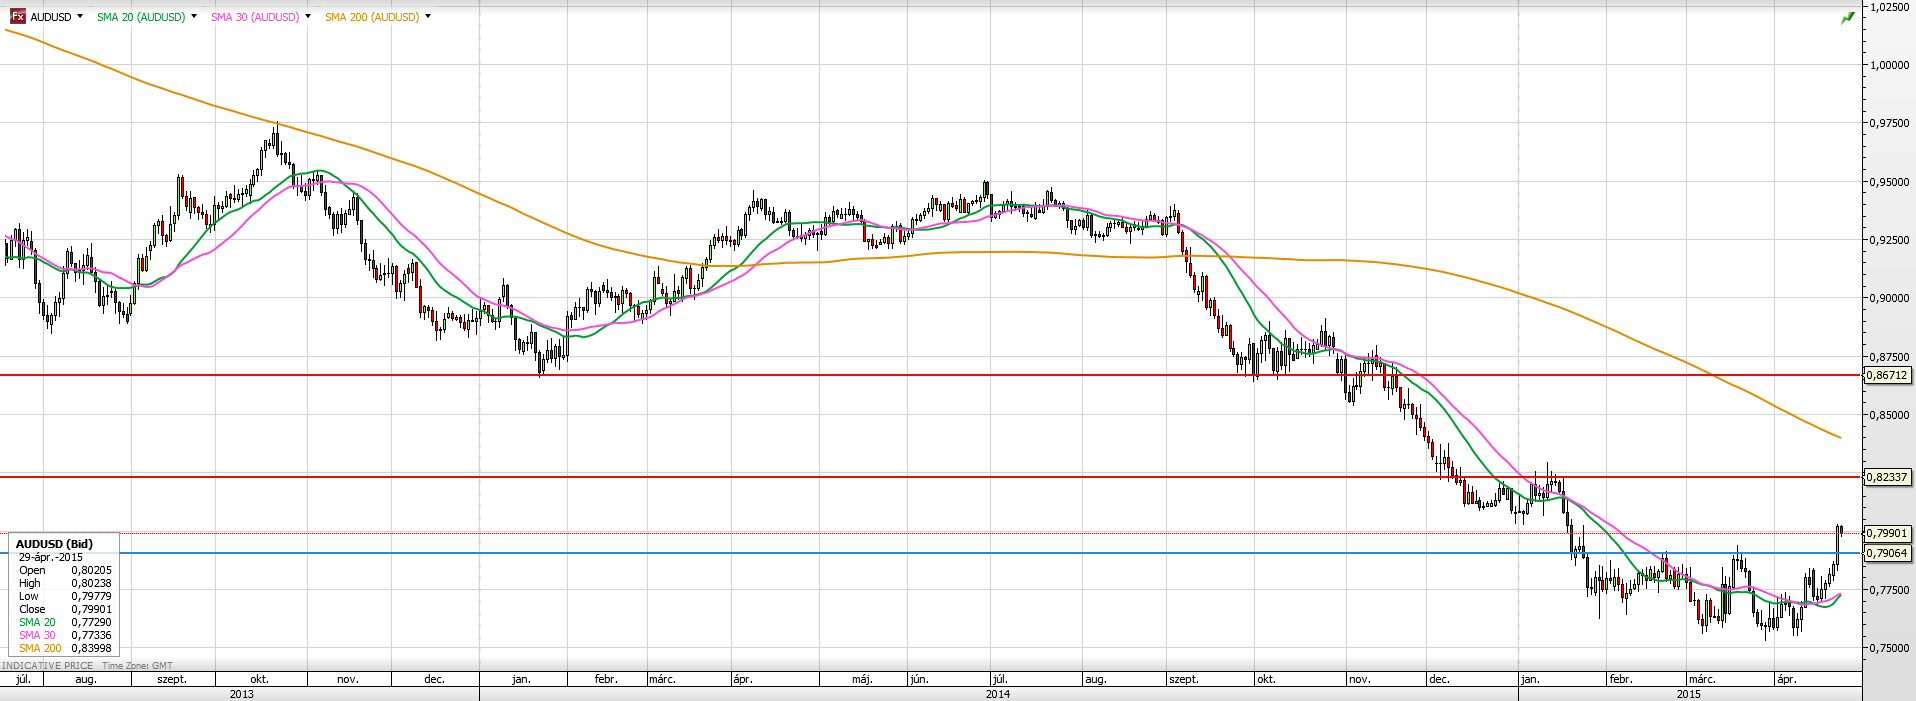The image size is (1916, 701).
Task: Select the red line price tag 0,86712
Action: (x=1887, y=375)
